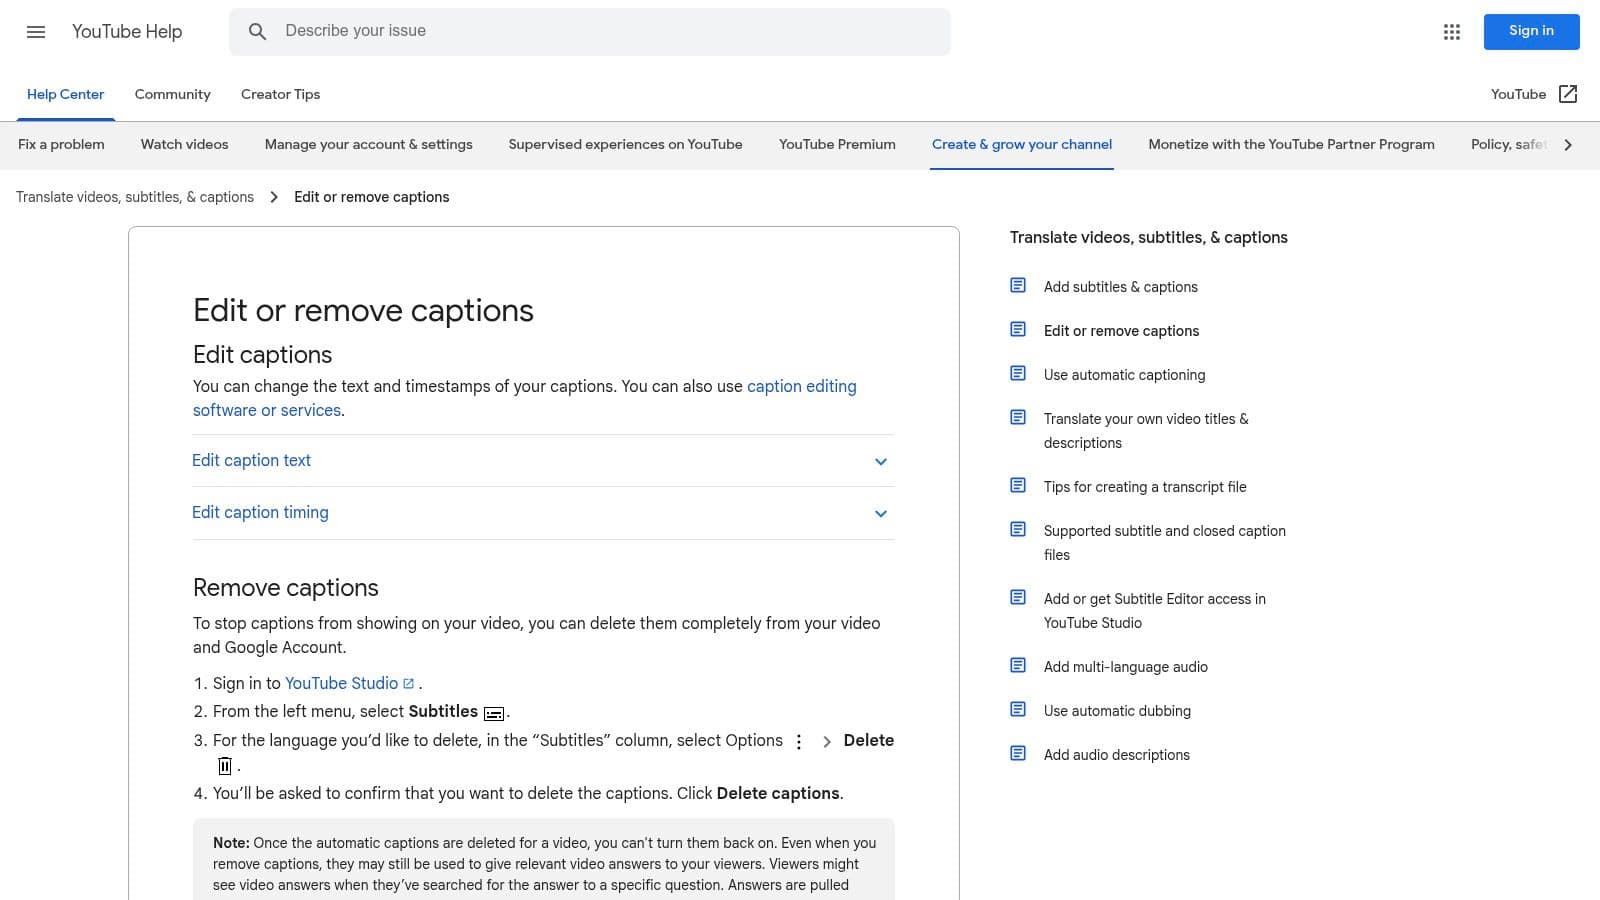Follow the YouTube Studio link
The width and height of the screenshot is (1600, 900).
[341, 683]
